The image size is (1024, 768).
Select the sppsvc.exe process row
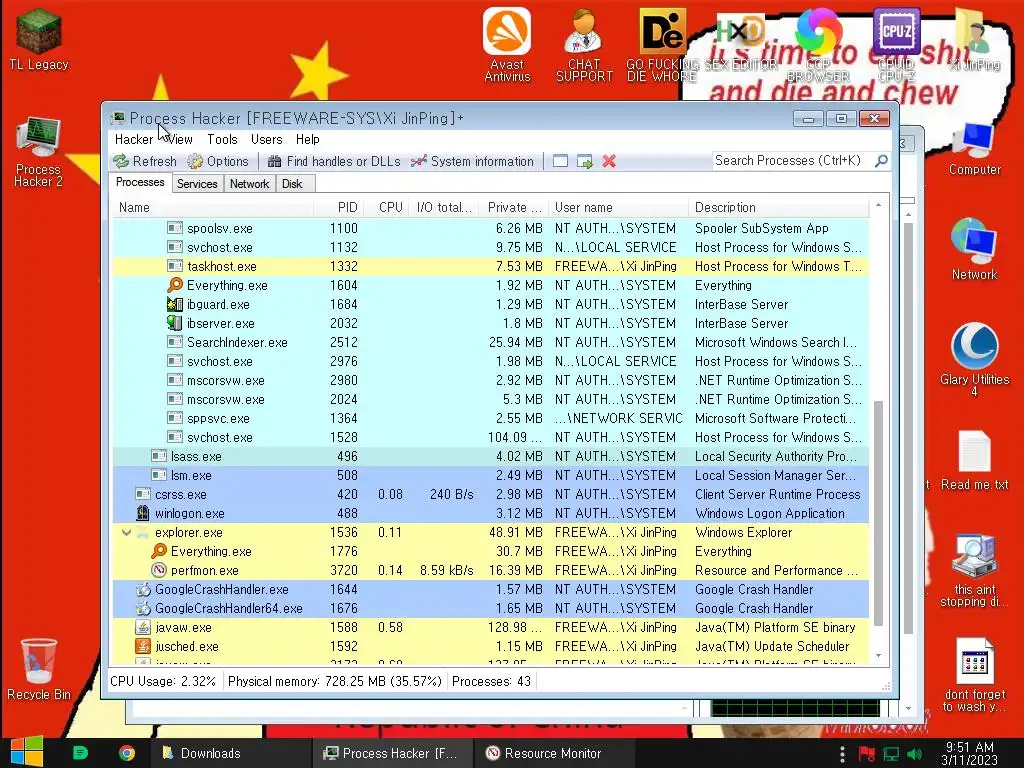pyautogui.click(x=491, y=418)
